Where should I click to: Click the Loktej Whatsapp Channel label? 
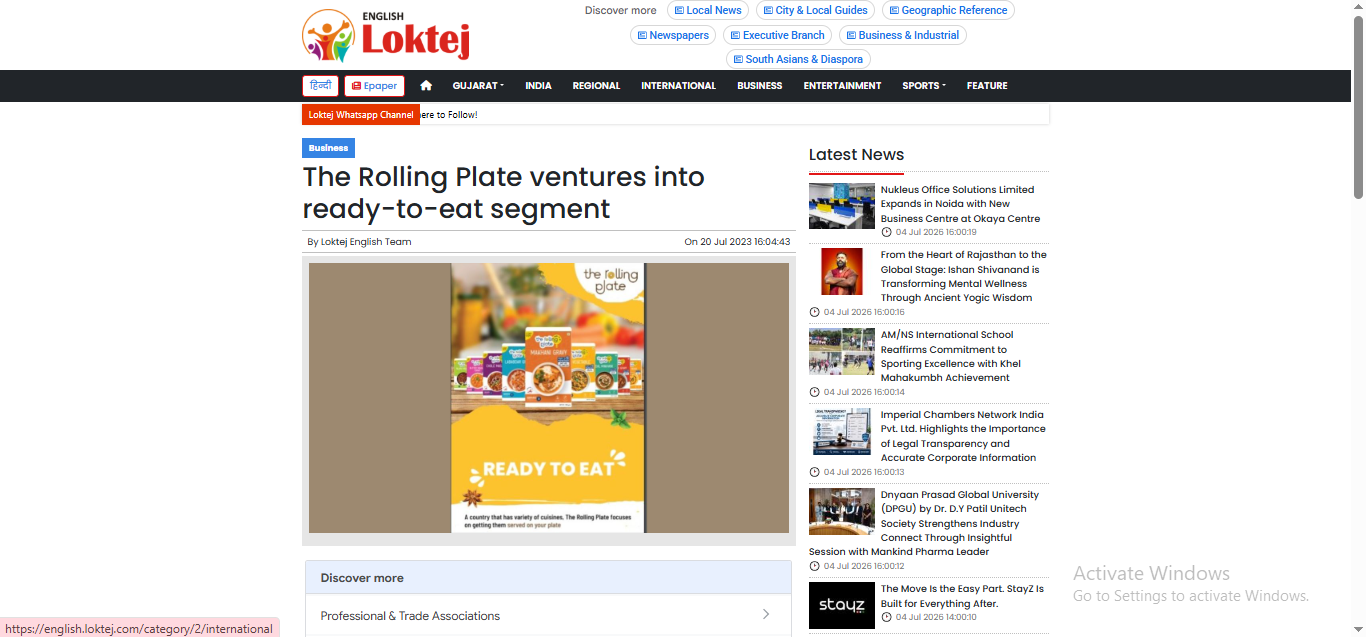tap(361, 115)
